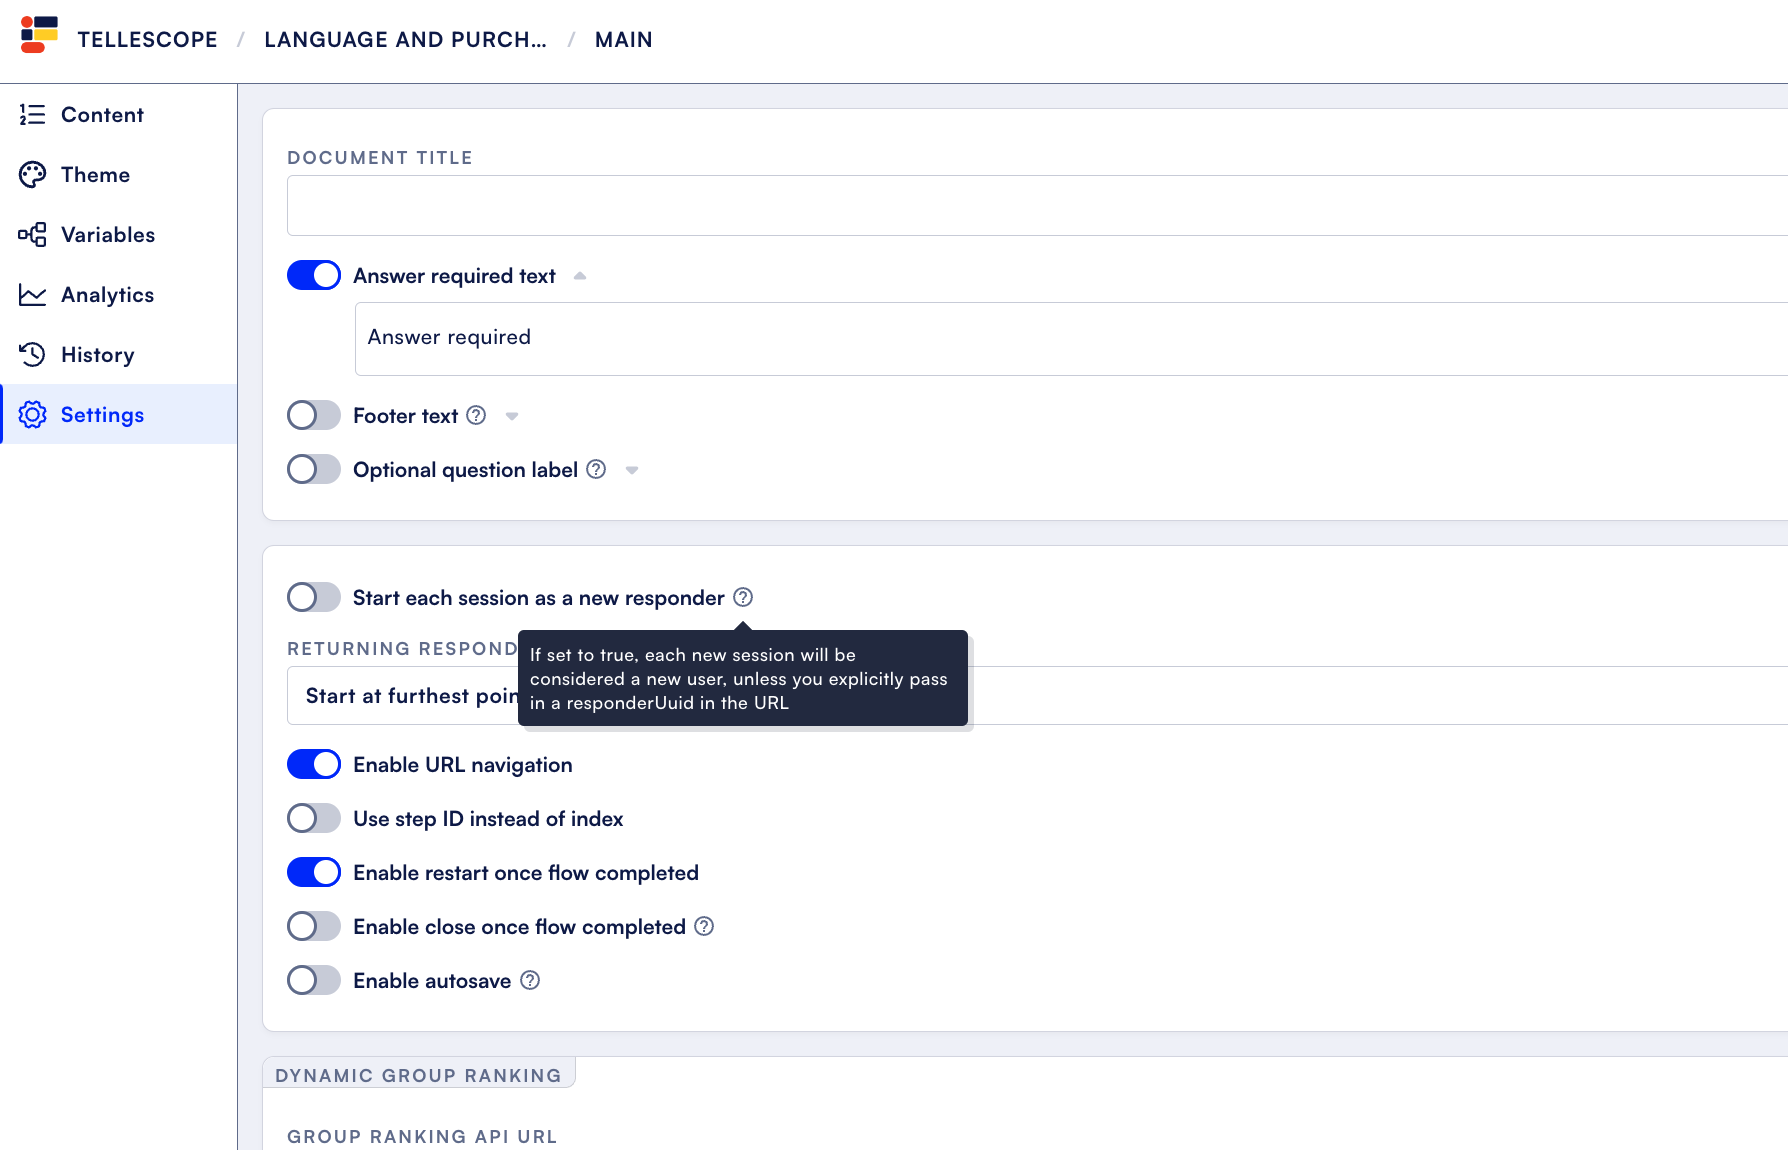
Task: Disable the Answer required text toggle
Action: (x=314, y=275)
